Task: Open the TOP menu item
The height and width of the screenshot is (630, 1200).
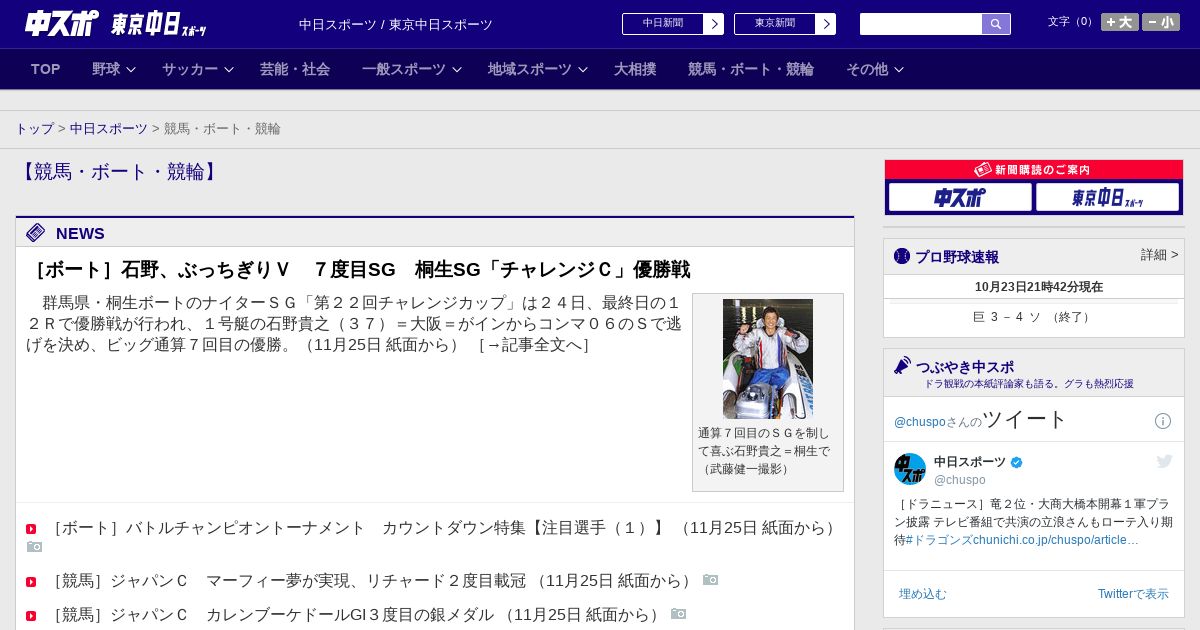Action: pos(46,69)
